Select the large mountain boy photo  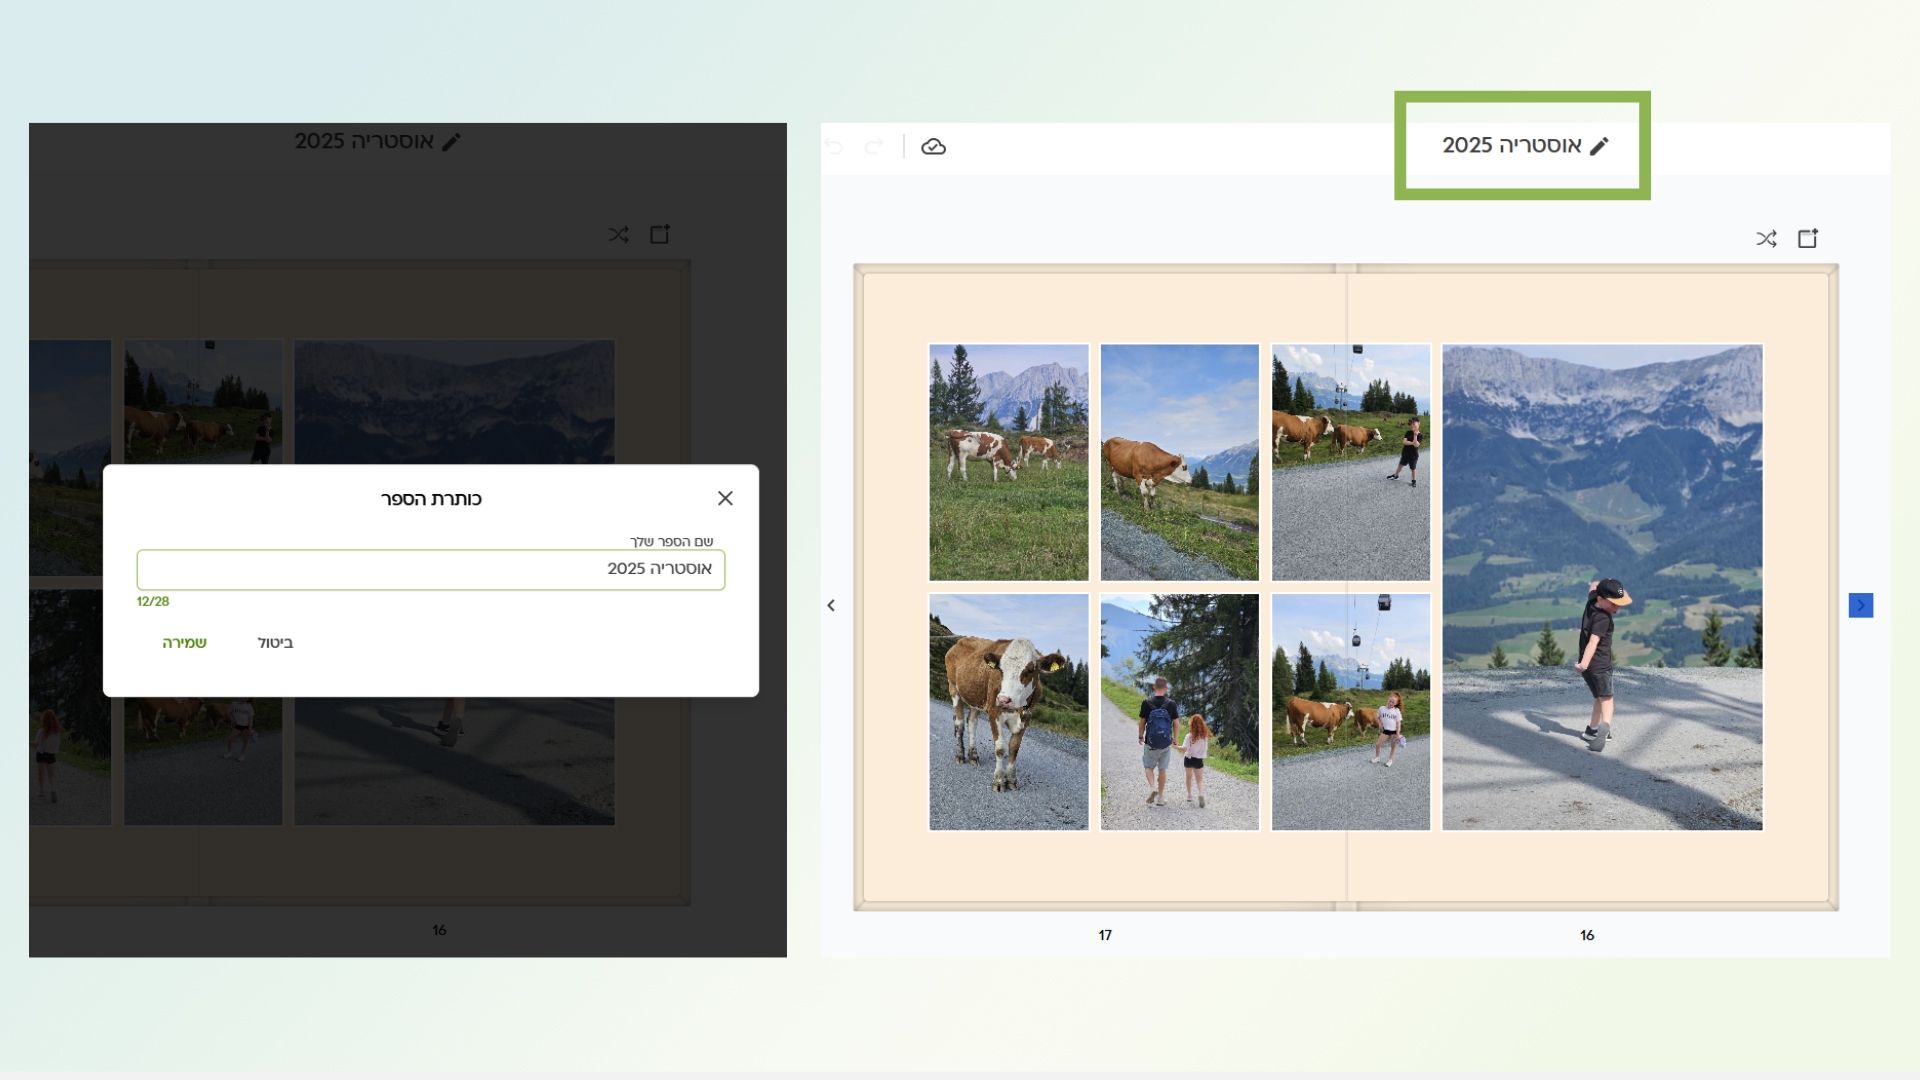(x=1602, y=587)
